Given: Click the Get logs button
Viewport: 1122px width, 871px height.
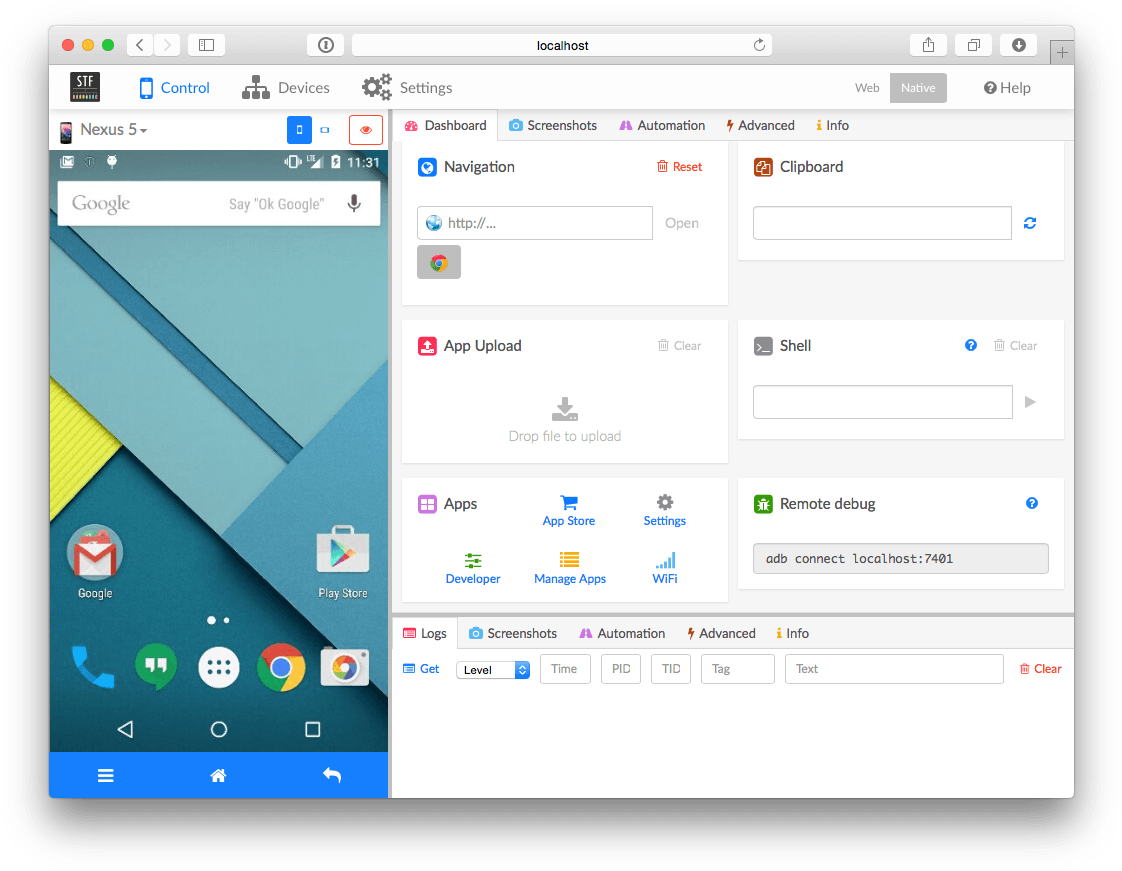Looking at the screenshot, I should pyautogui.click(x=421, y=668).
